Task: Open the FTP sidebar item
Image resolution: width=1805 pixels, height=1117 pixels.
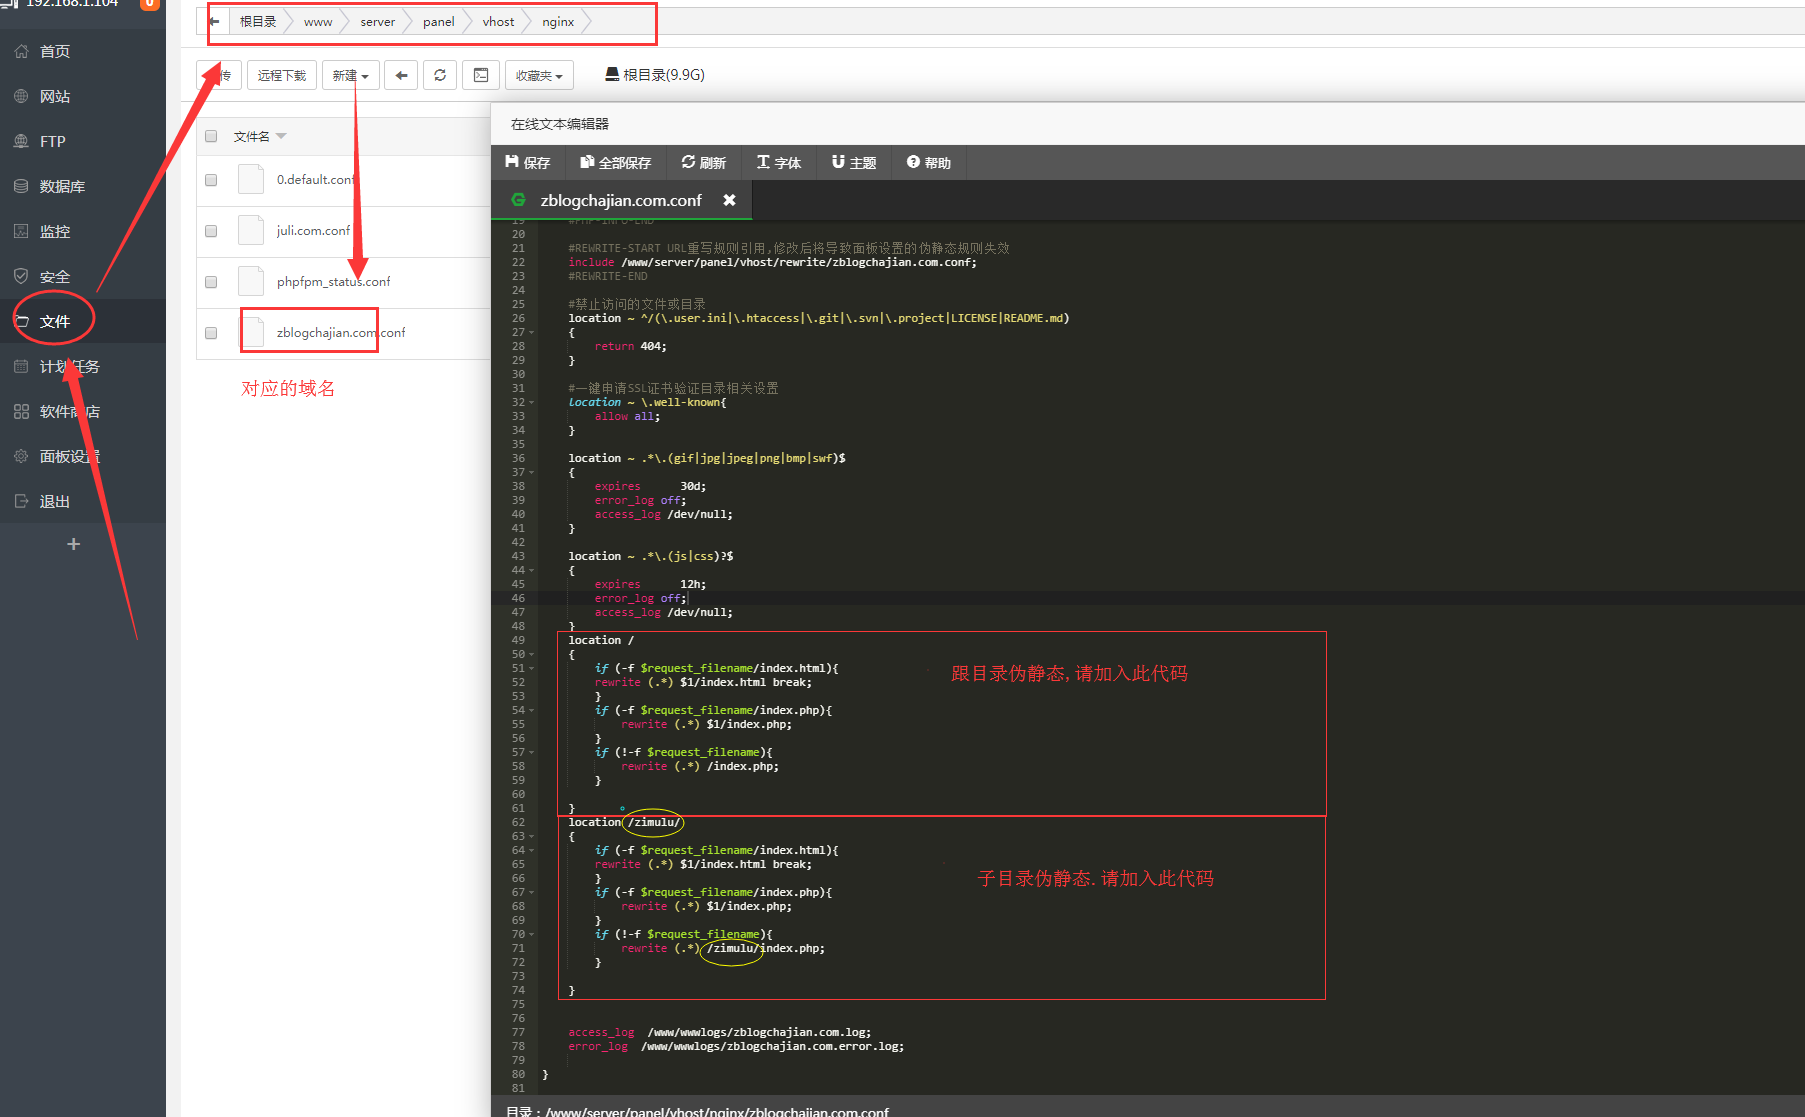Action: (x=82, y=141)
